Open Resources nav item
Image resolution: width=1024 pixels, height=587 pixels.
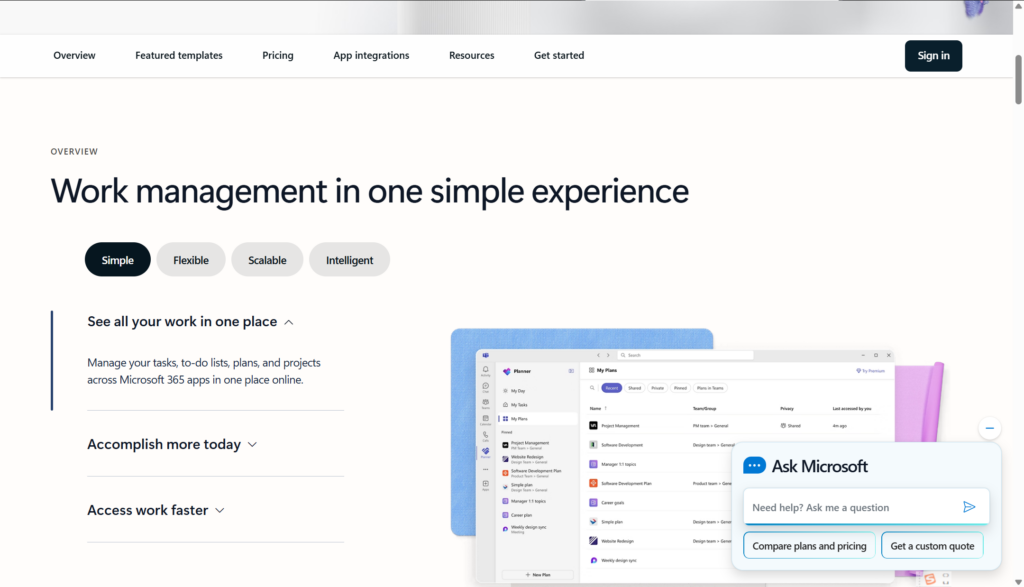tap(472, 56)
